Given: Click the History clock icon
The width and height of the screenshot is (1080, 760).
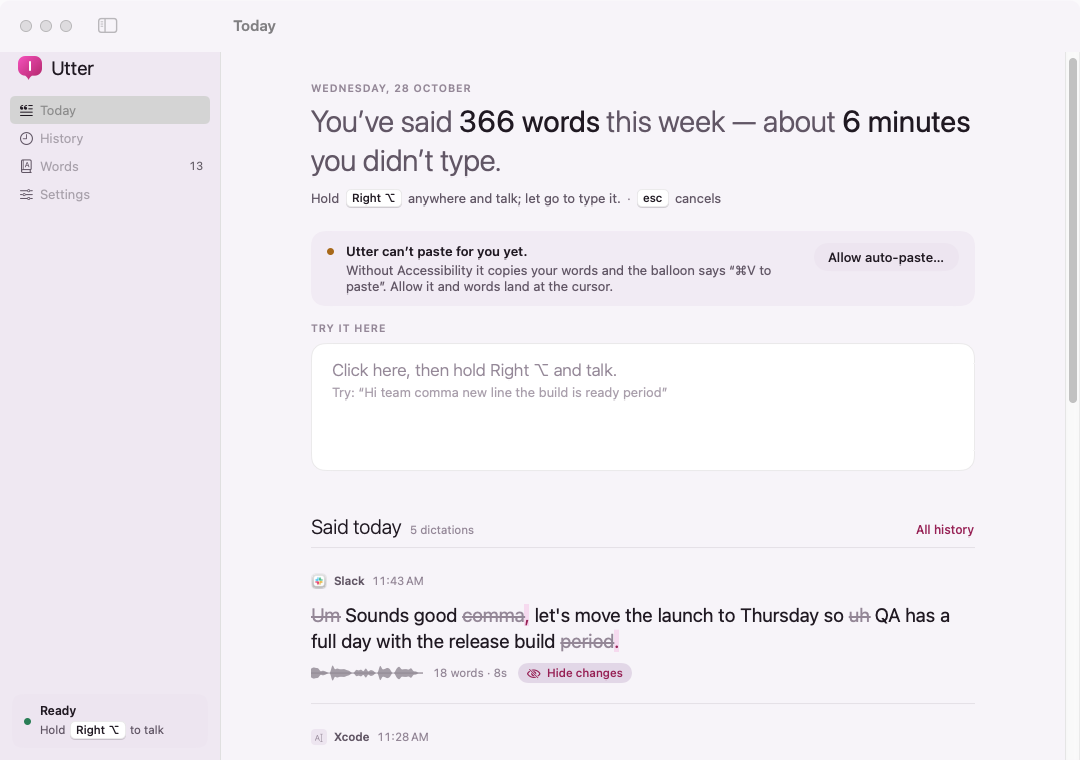Looking at the screenshot, I should (26, 138).
